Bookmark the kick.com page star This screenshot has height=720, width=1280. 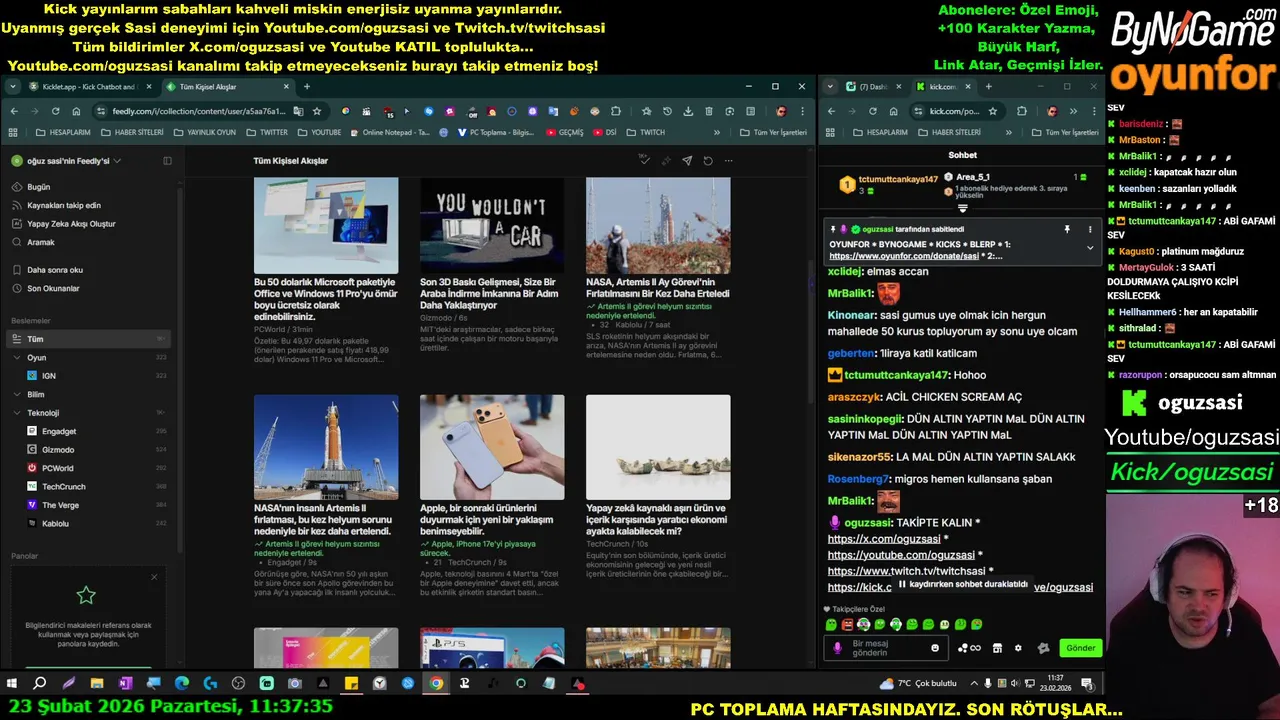click(992, 111)
